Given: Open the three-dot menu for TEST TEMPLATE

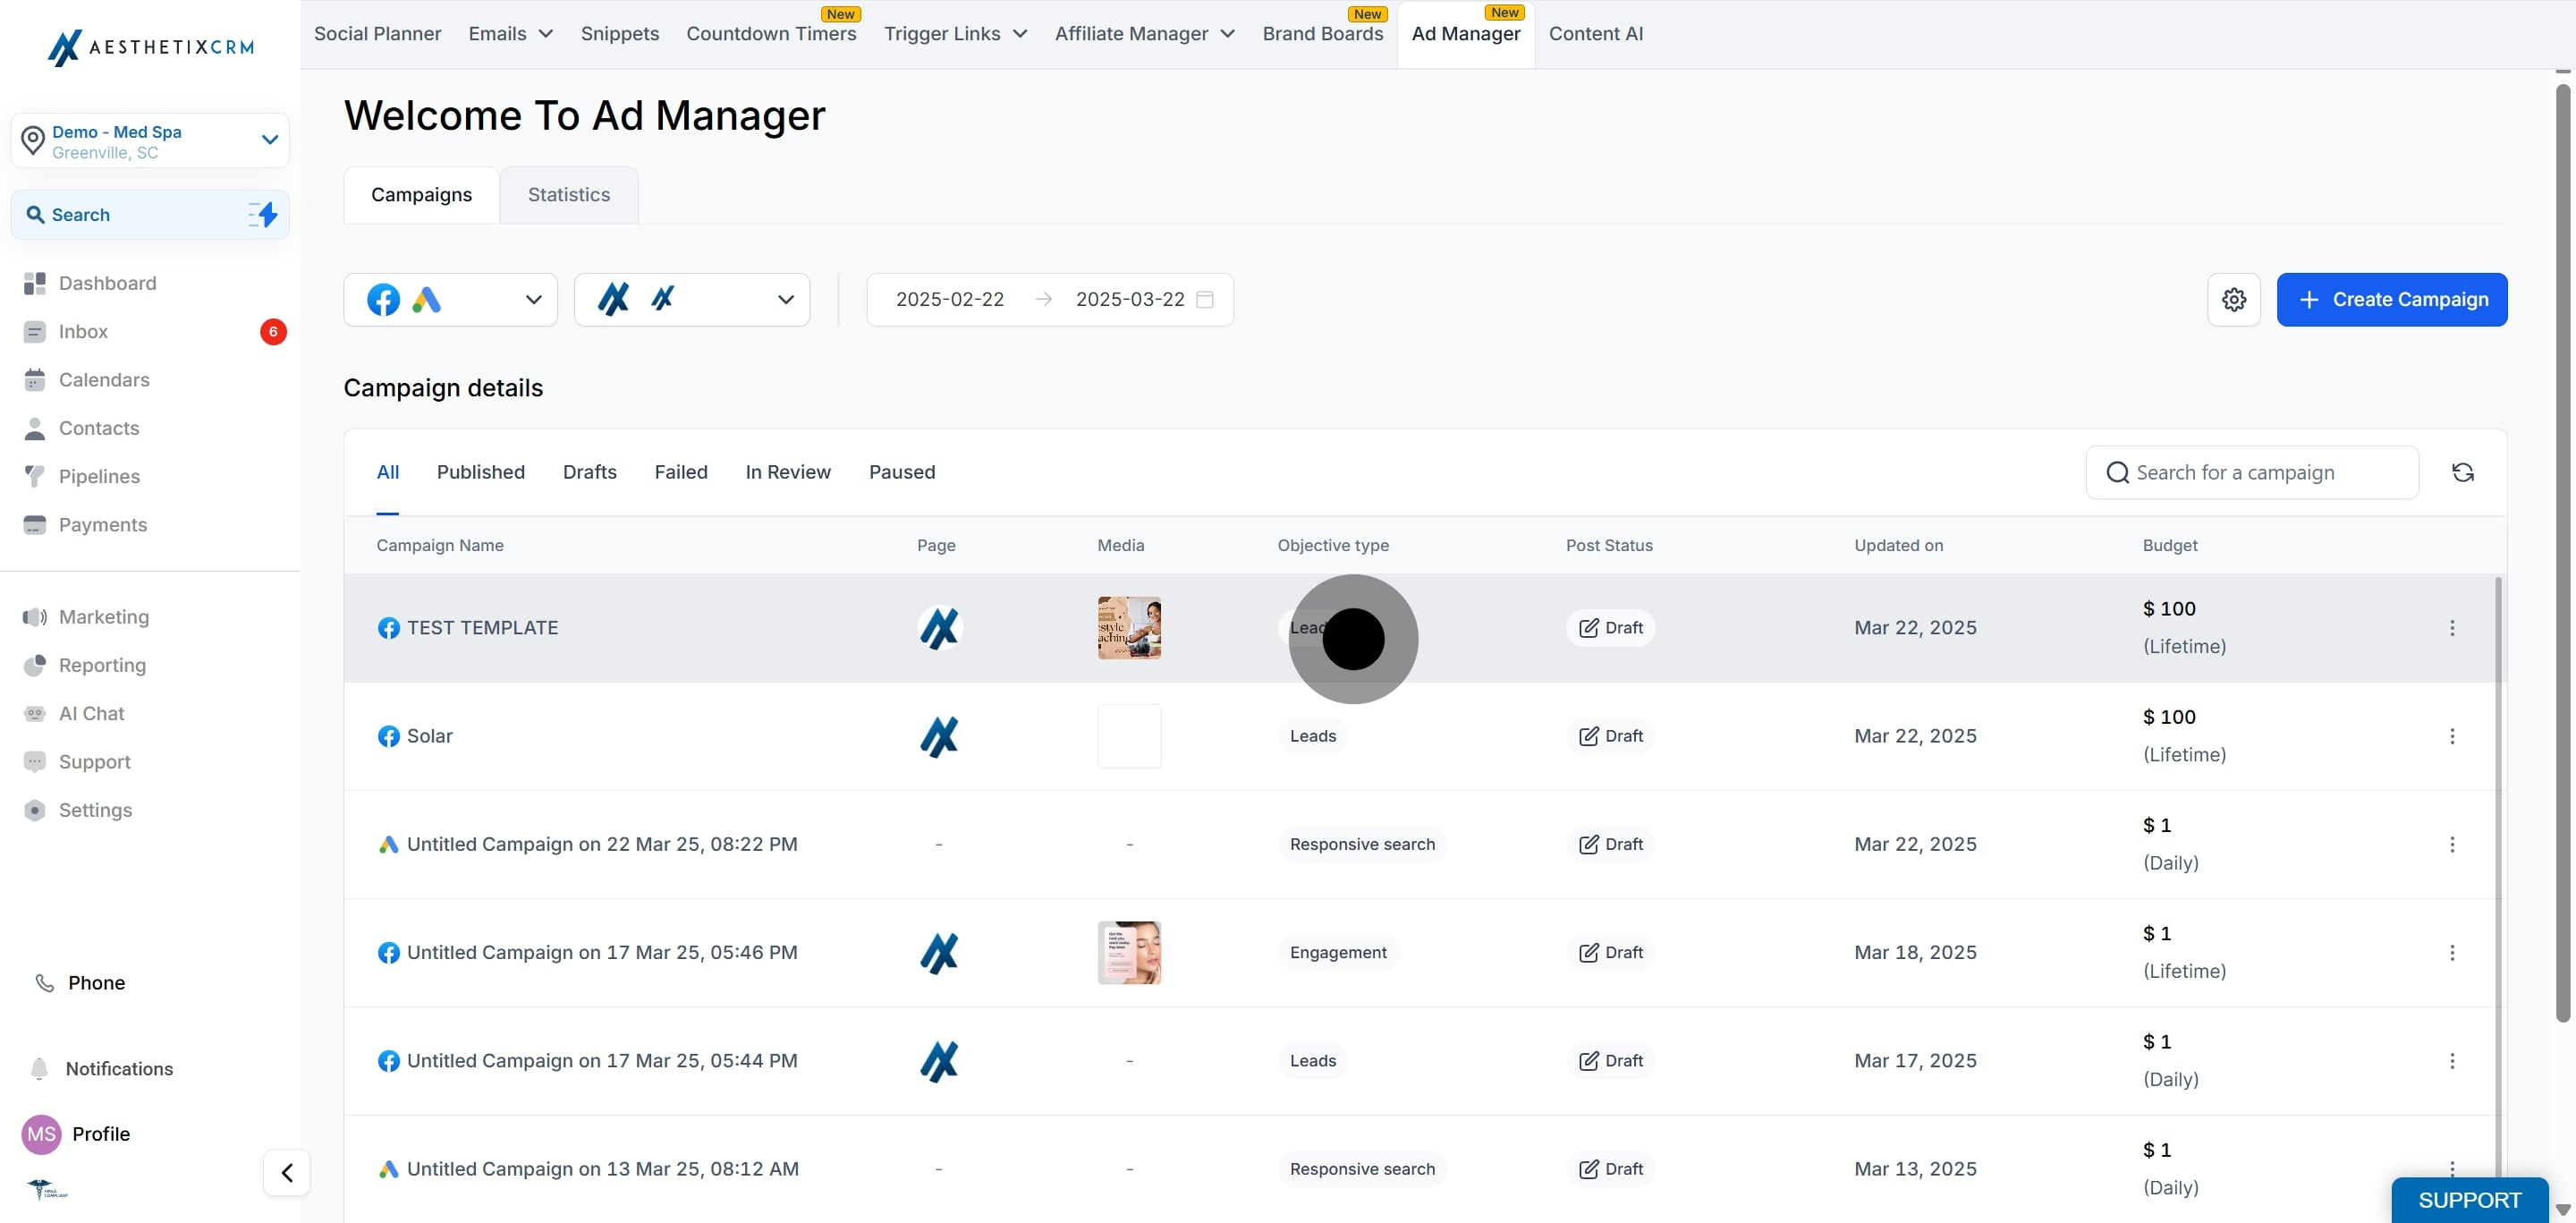Looking at the screenshot, I should 2451,628.
